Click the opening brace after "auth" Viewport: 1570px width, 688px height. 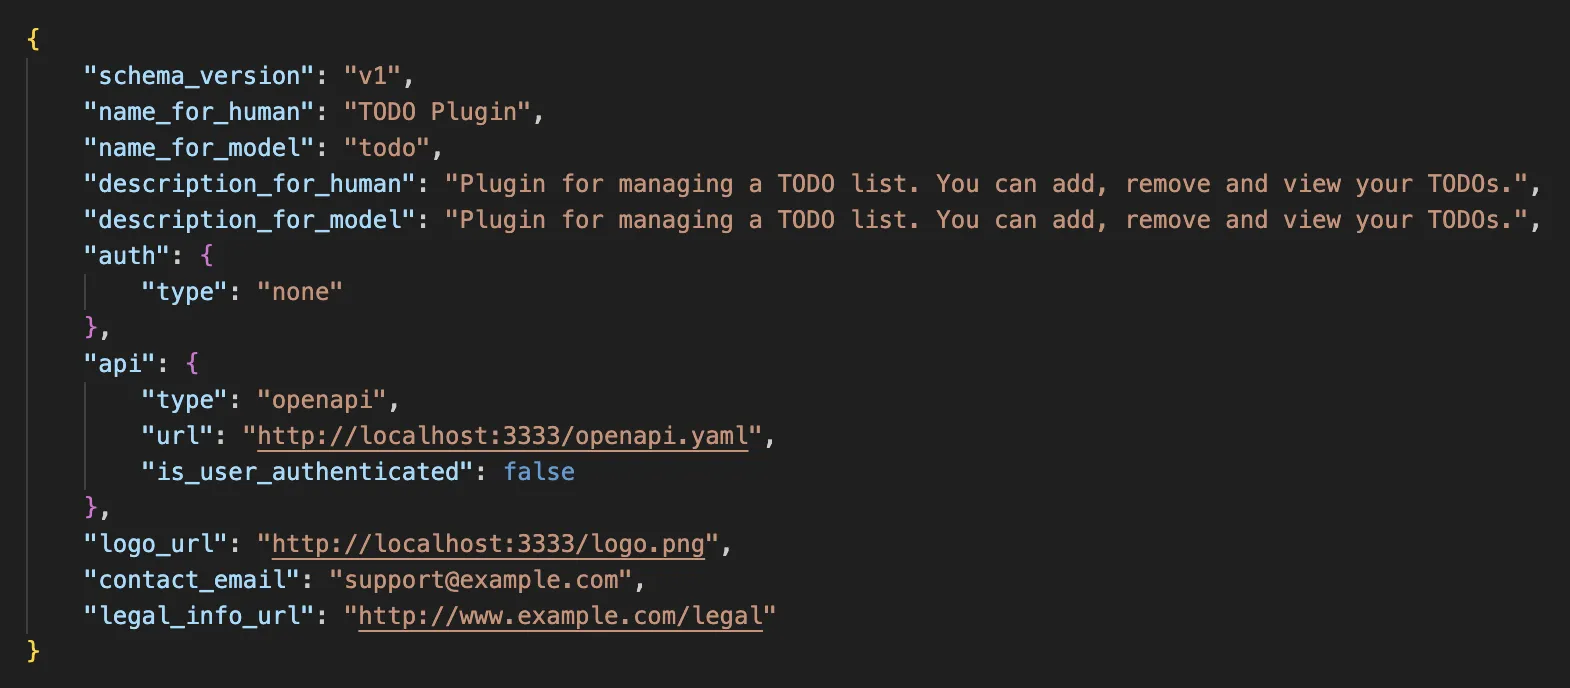pos(207,256)
